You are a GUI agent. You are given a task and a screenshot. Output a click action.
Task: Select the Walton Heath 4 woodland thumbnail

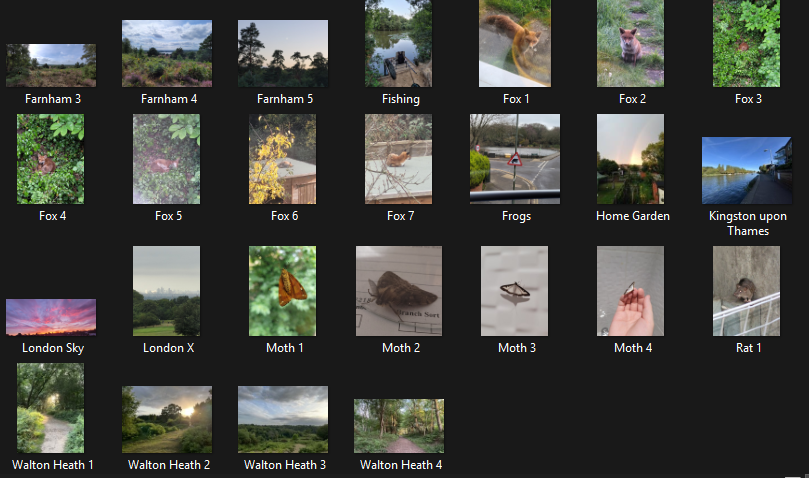(399, 426)
